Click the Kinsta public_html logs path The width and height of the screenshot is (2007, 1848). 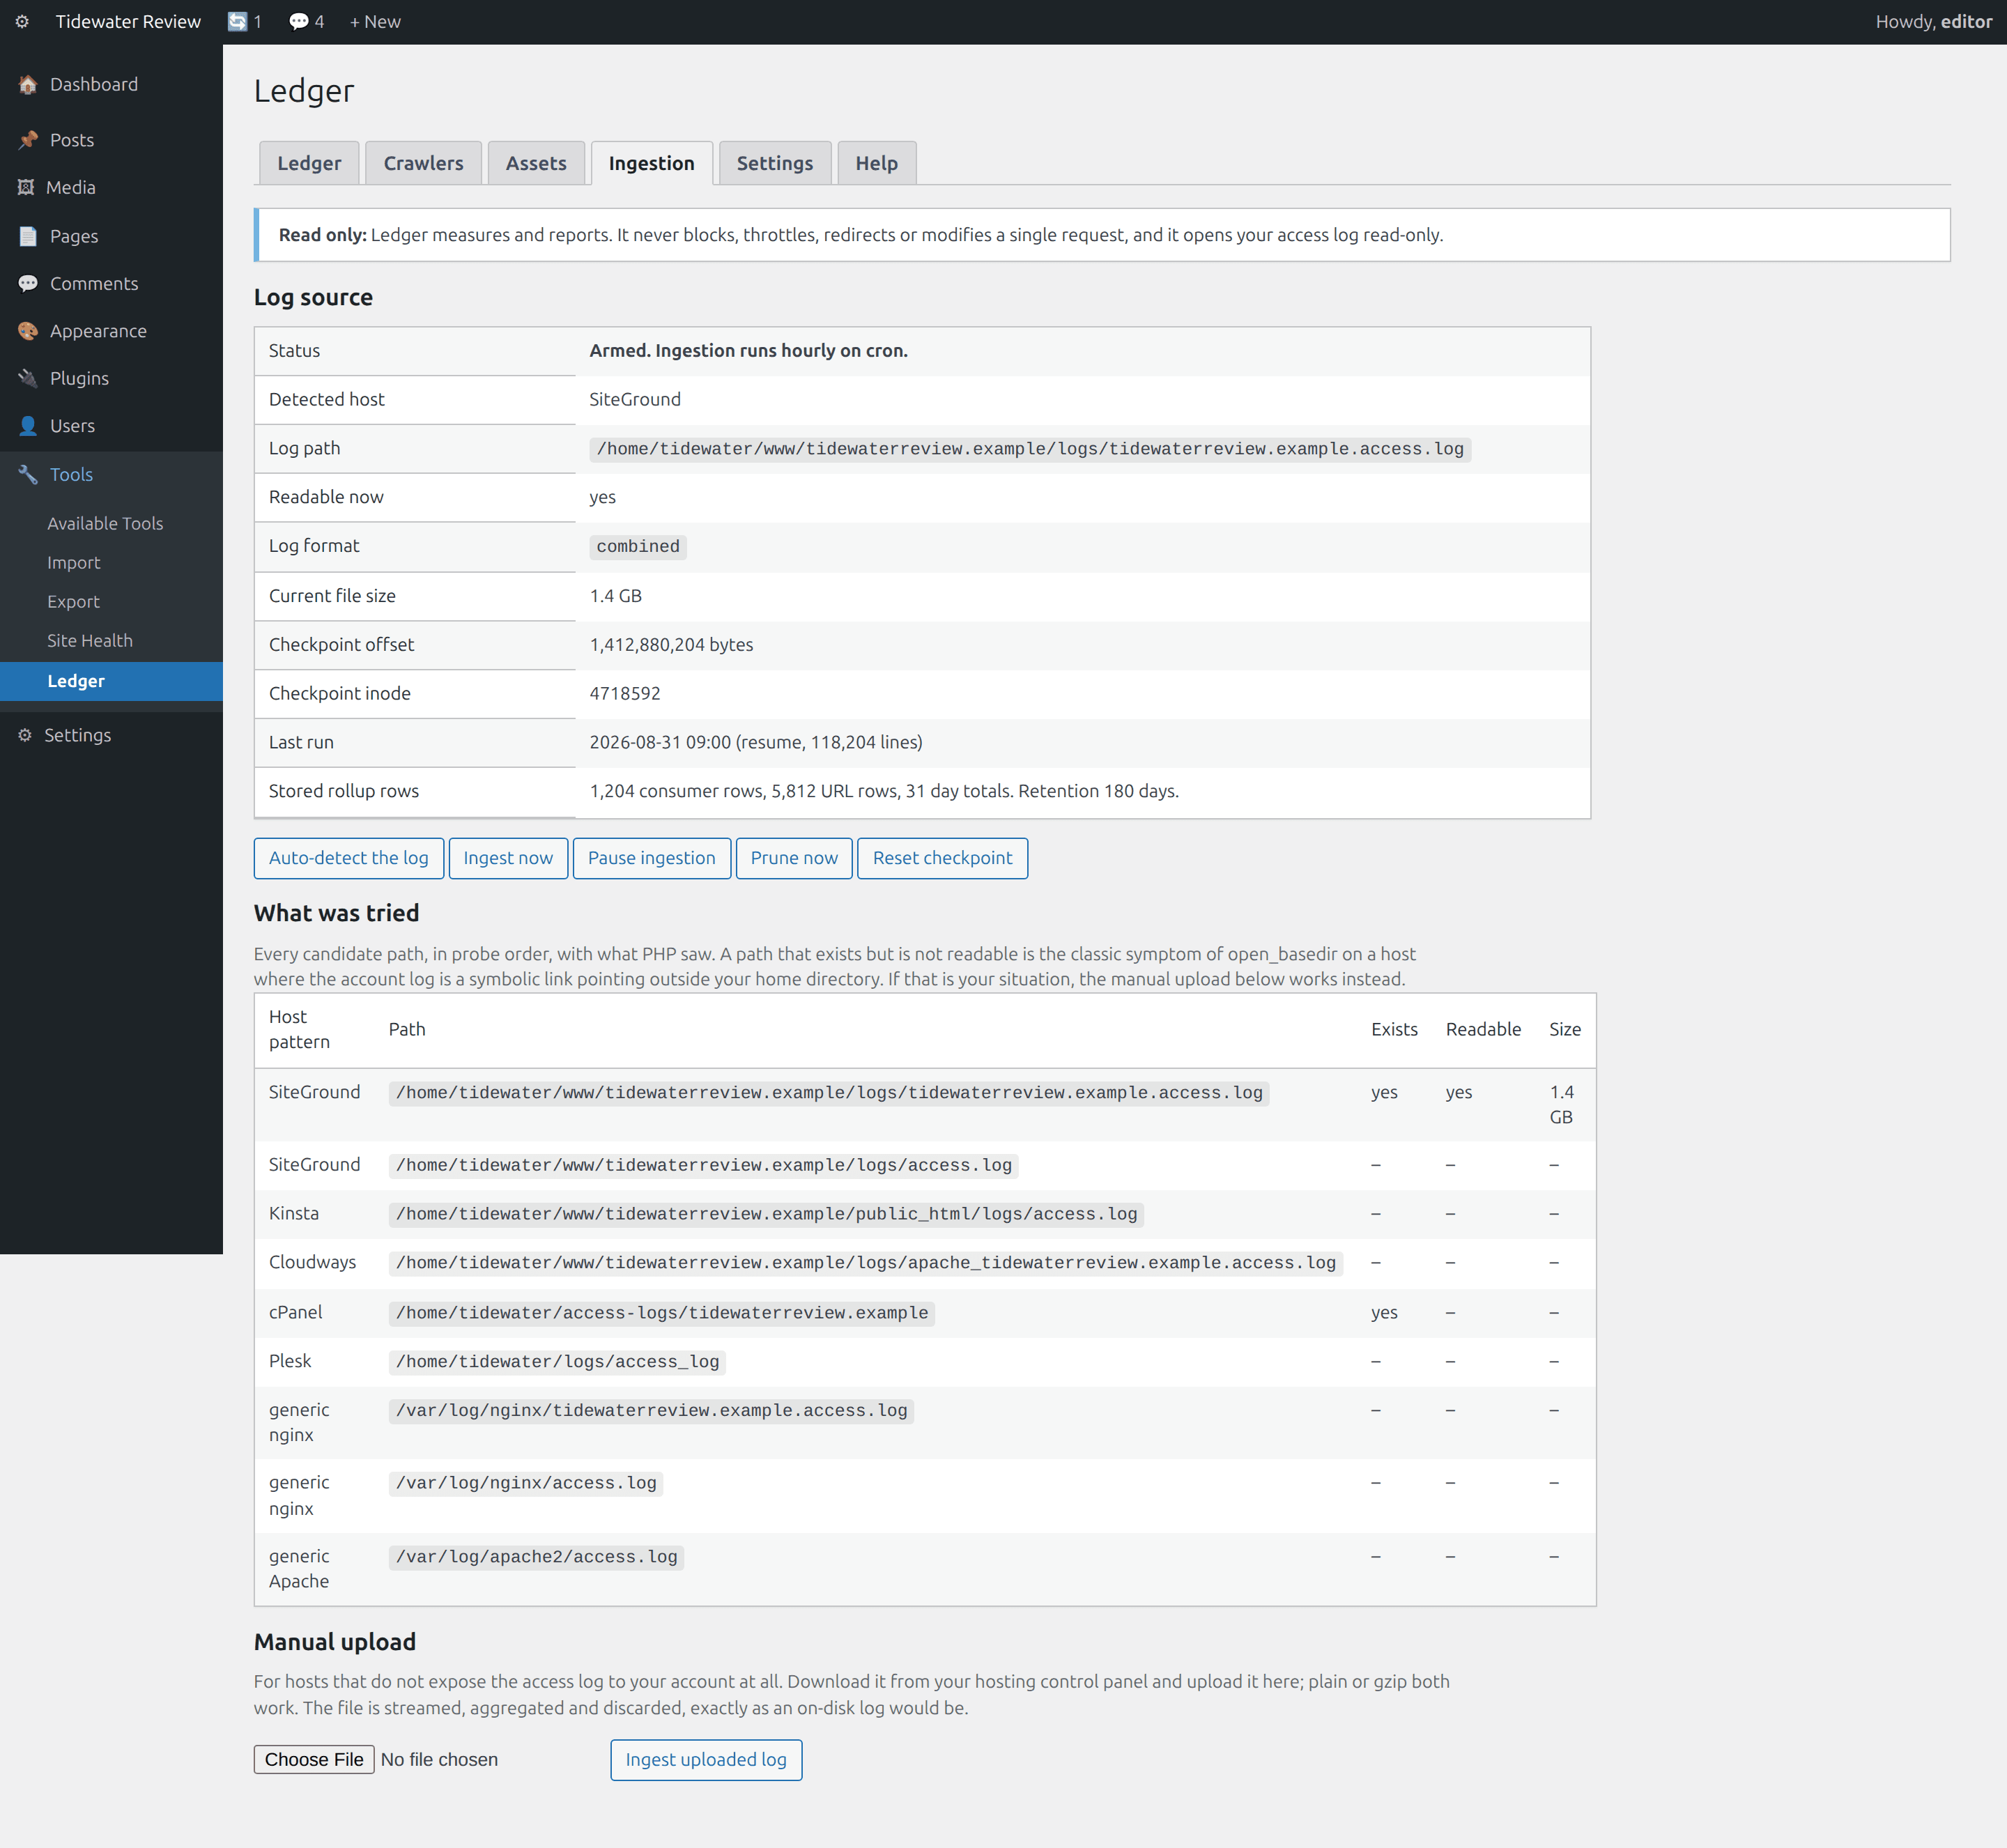tap(766, 1214)
